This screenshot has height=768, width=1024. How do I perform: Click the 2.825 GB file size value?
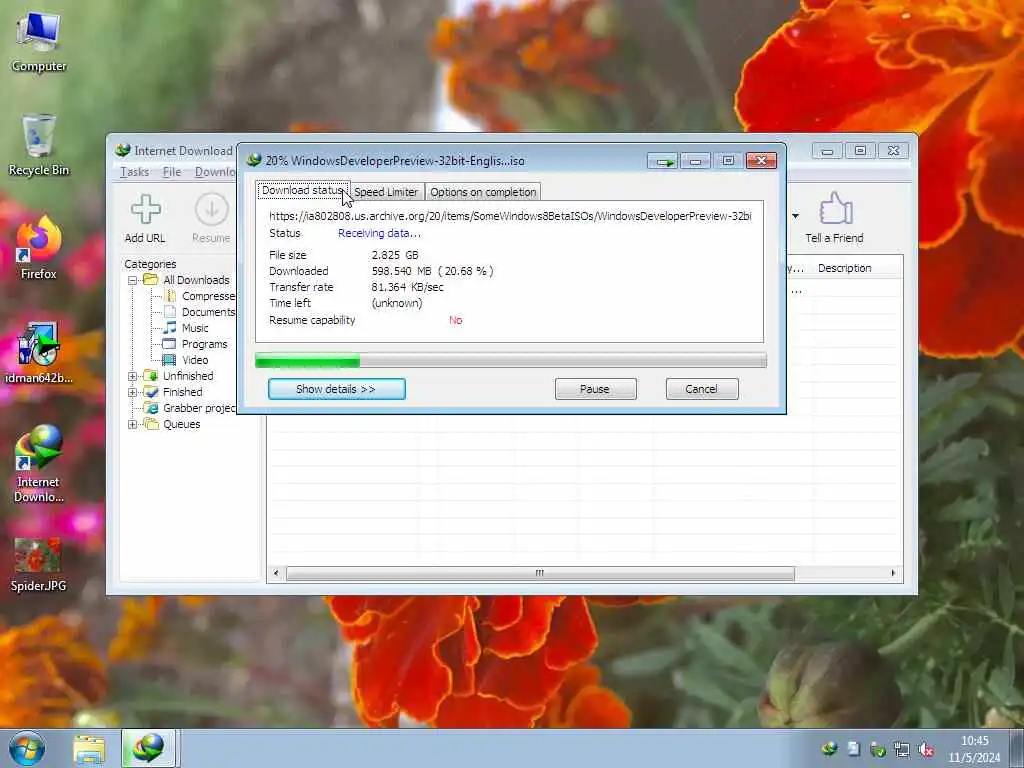395,255
